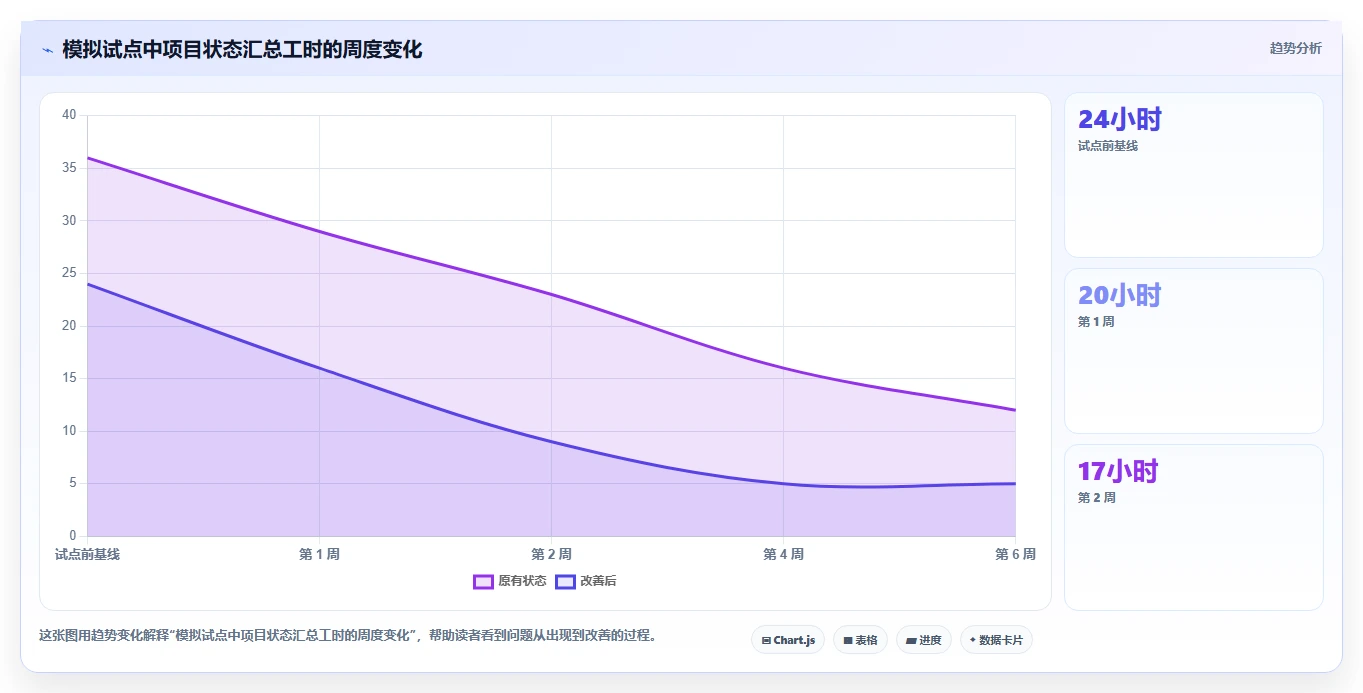This screenshot has width=1363, height=693.
Task: Click the 趋势分析 label in the header
Action: (1295, 48)
